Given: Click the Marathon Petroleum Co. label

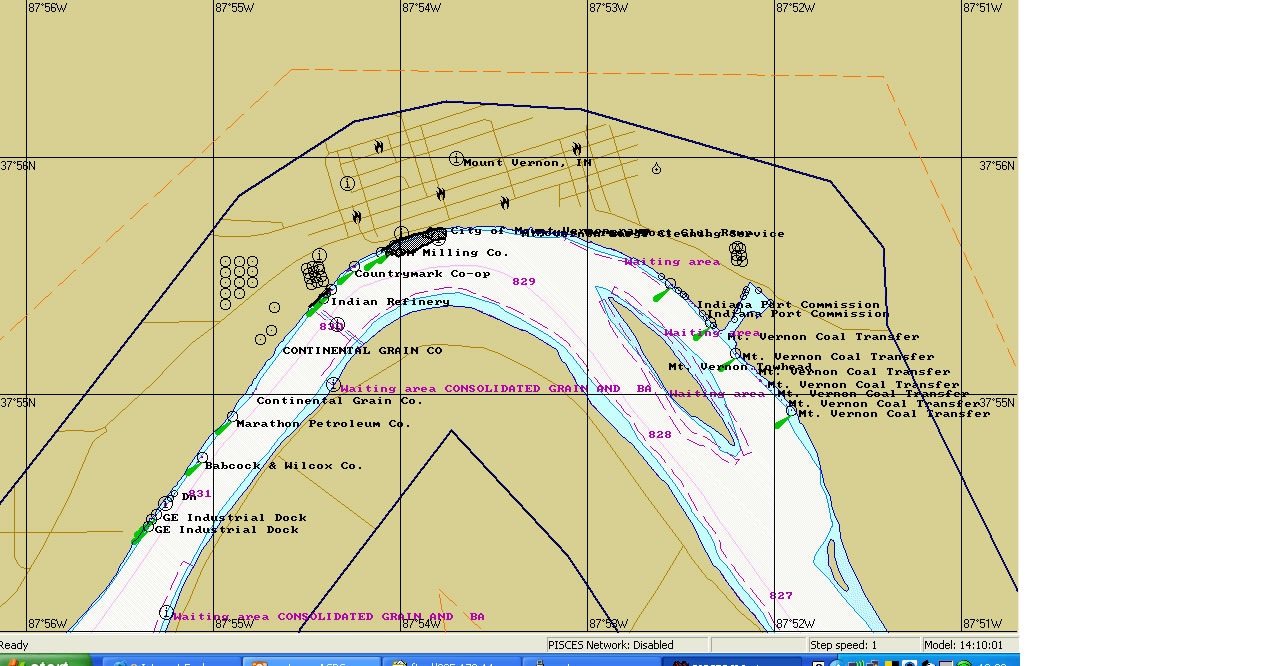Looking at the screenshot, I should click(323, 423).
